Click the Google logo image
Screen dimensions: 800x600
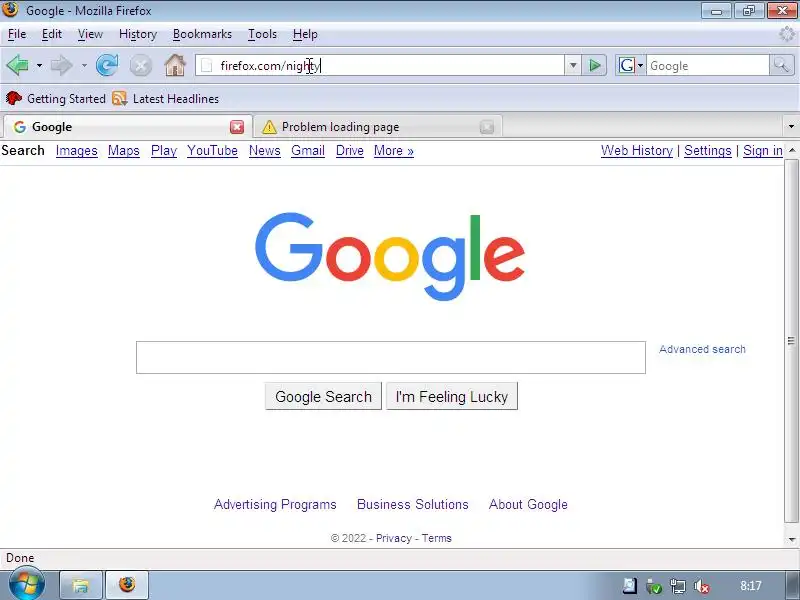point(390,256)
